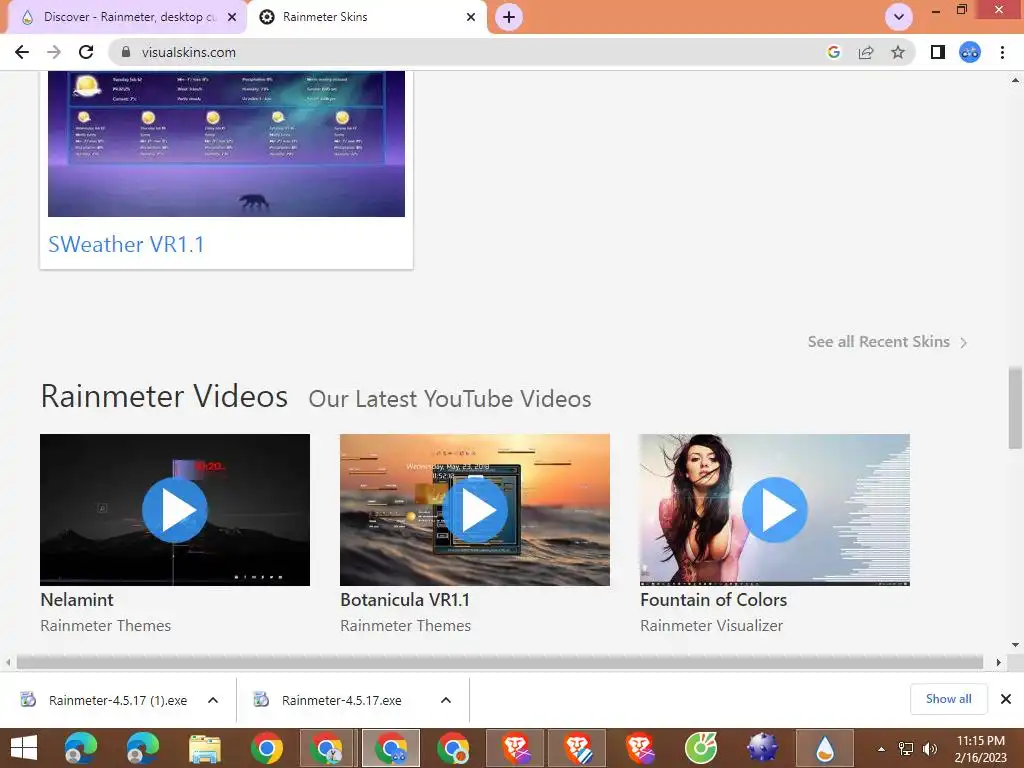The width and height of the screenshot is (1024, 768).
Task: Open the SWeather VR1.1 skin link
Action: (x=126, y=244)
